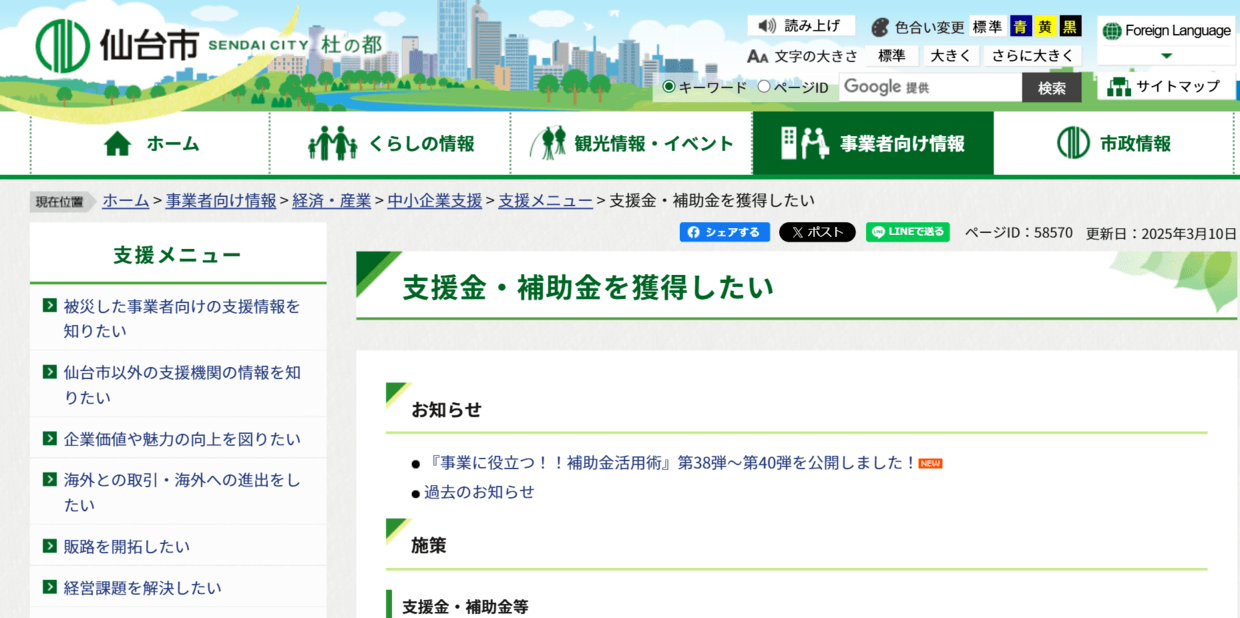Share page with Facebook シェアする button

tap(725, 232)
